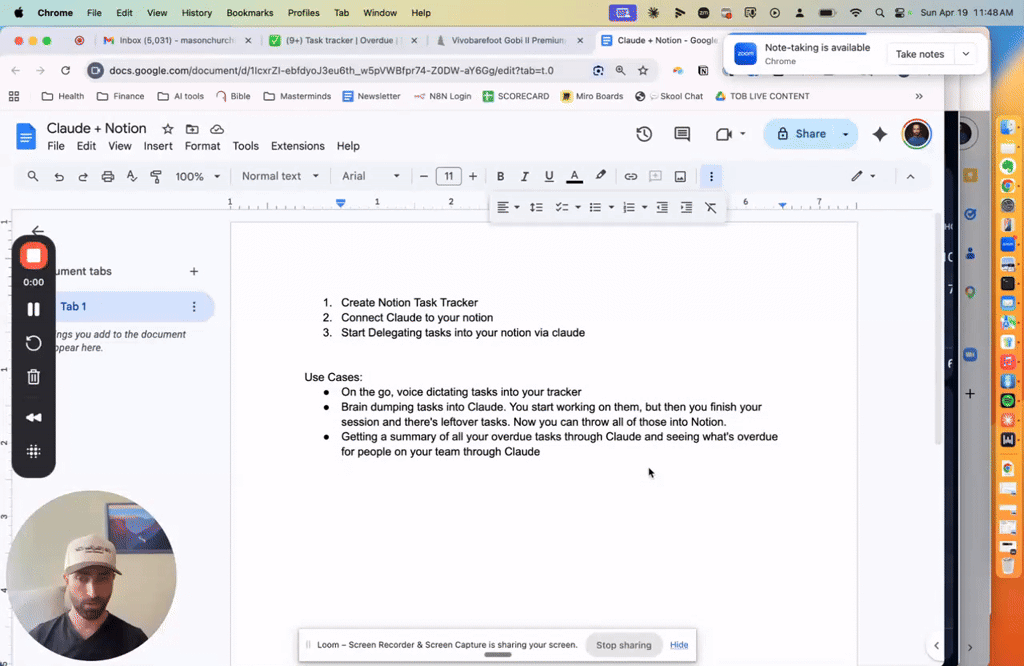Open the SCORECARD bookmark
The height and width of the screenshot is (666, 1024).
tap(516, 96)
